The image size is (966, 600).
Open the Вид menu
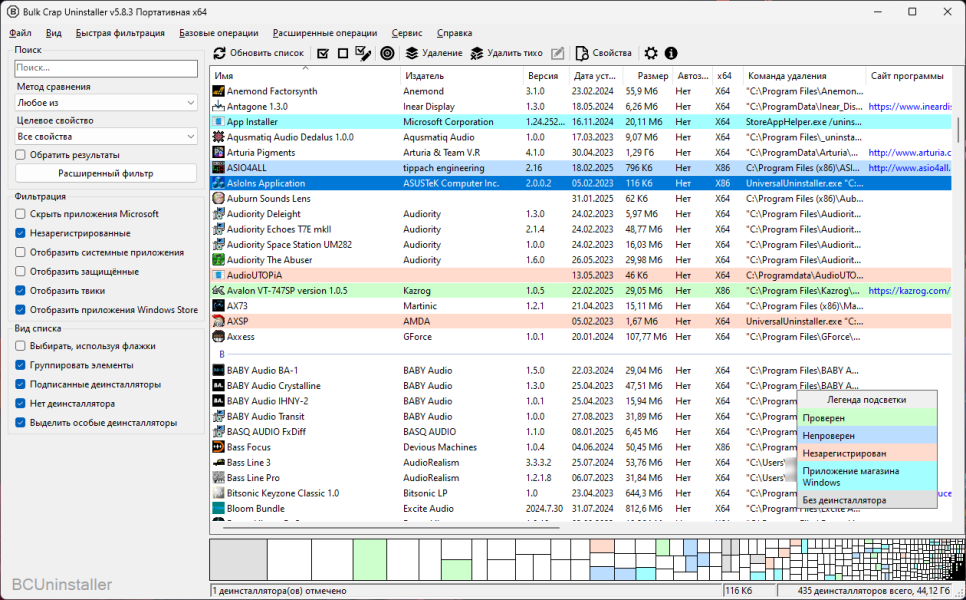[x=54, y=33]
